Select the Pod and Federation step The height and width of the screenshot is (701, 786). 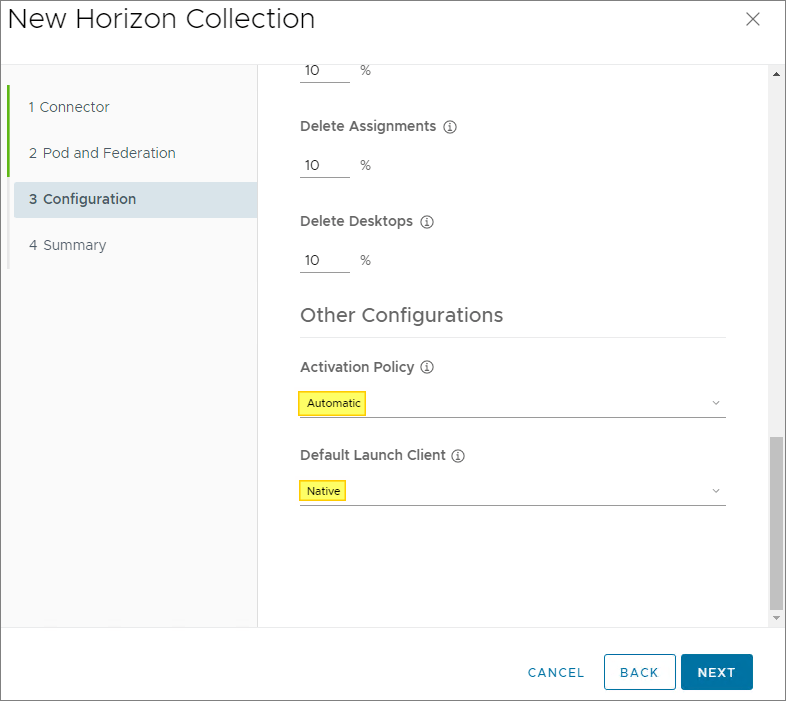102,153
